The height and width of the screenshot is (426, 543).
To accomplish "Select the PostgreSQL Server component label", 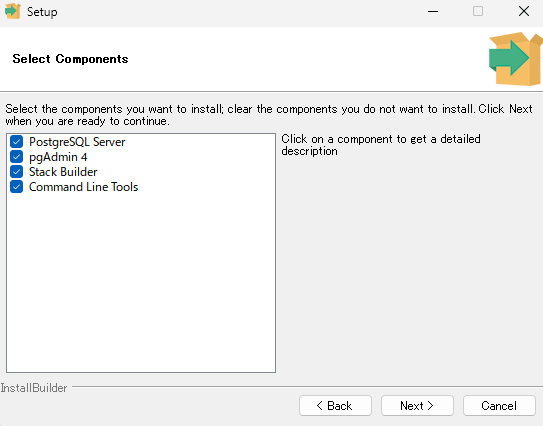I will pyautogui.click(x=77, y=142).
